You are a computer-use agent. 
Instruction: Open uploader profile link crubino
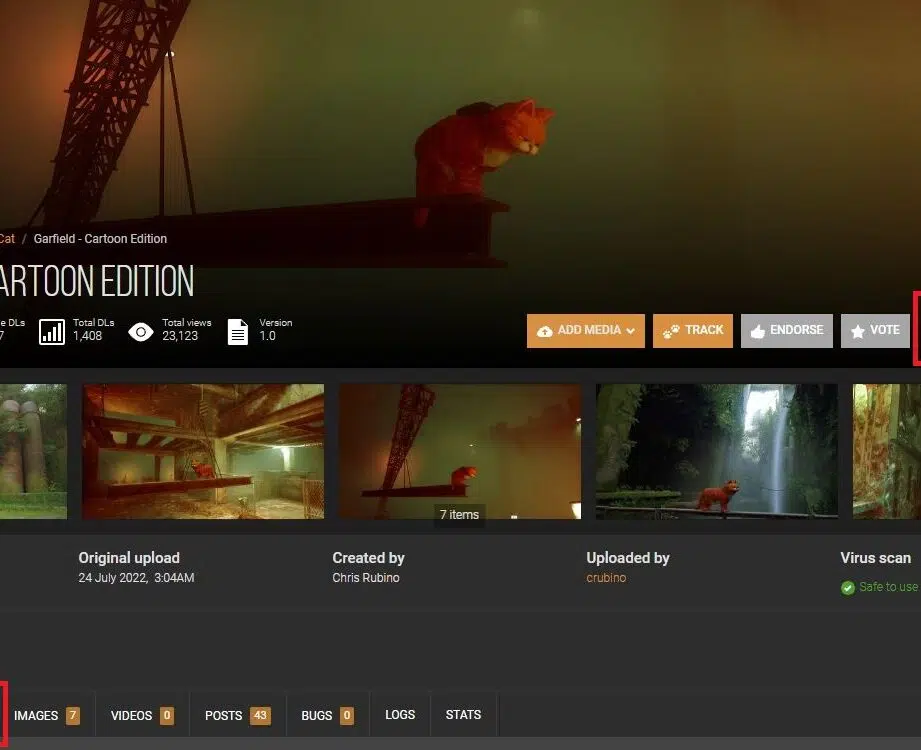tap(606, 578)
